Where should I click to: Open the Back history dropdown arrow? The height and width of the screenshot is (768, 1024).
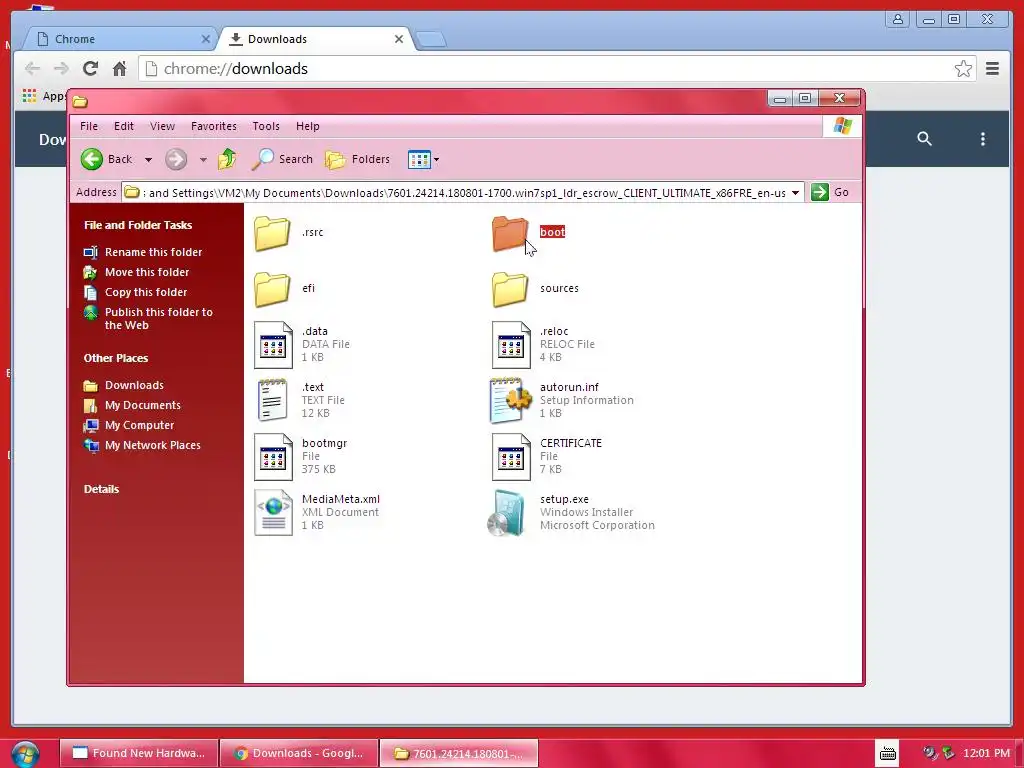point(148,159)
